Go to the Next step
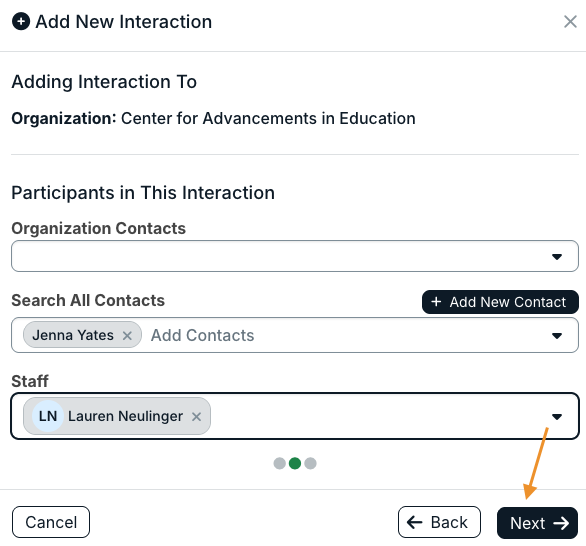The height and width of the screenshot is (546, 586). (537, 523)
